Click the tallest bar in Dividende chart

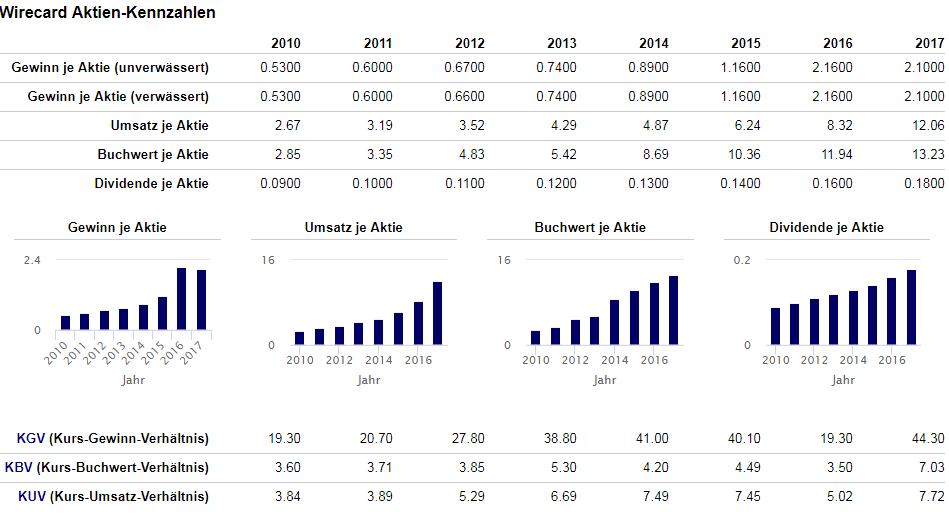click(x=911, y=307)
